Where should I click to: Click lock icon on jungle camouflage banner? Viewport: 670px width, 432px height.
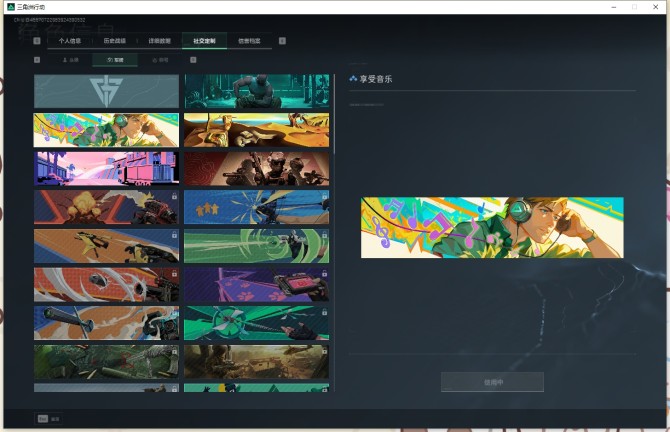click(174, 351)
